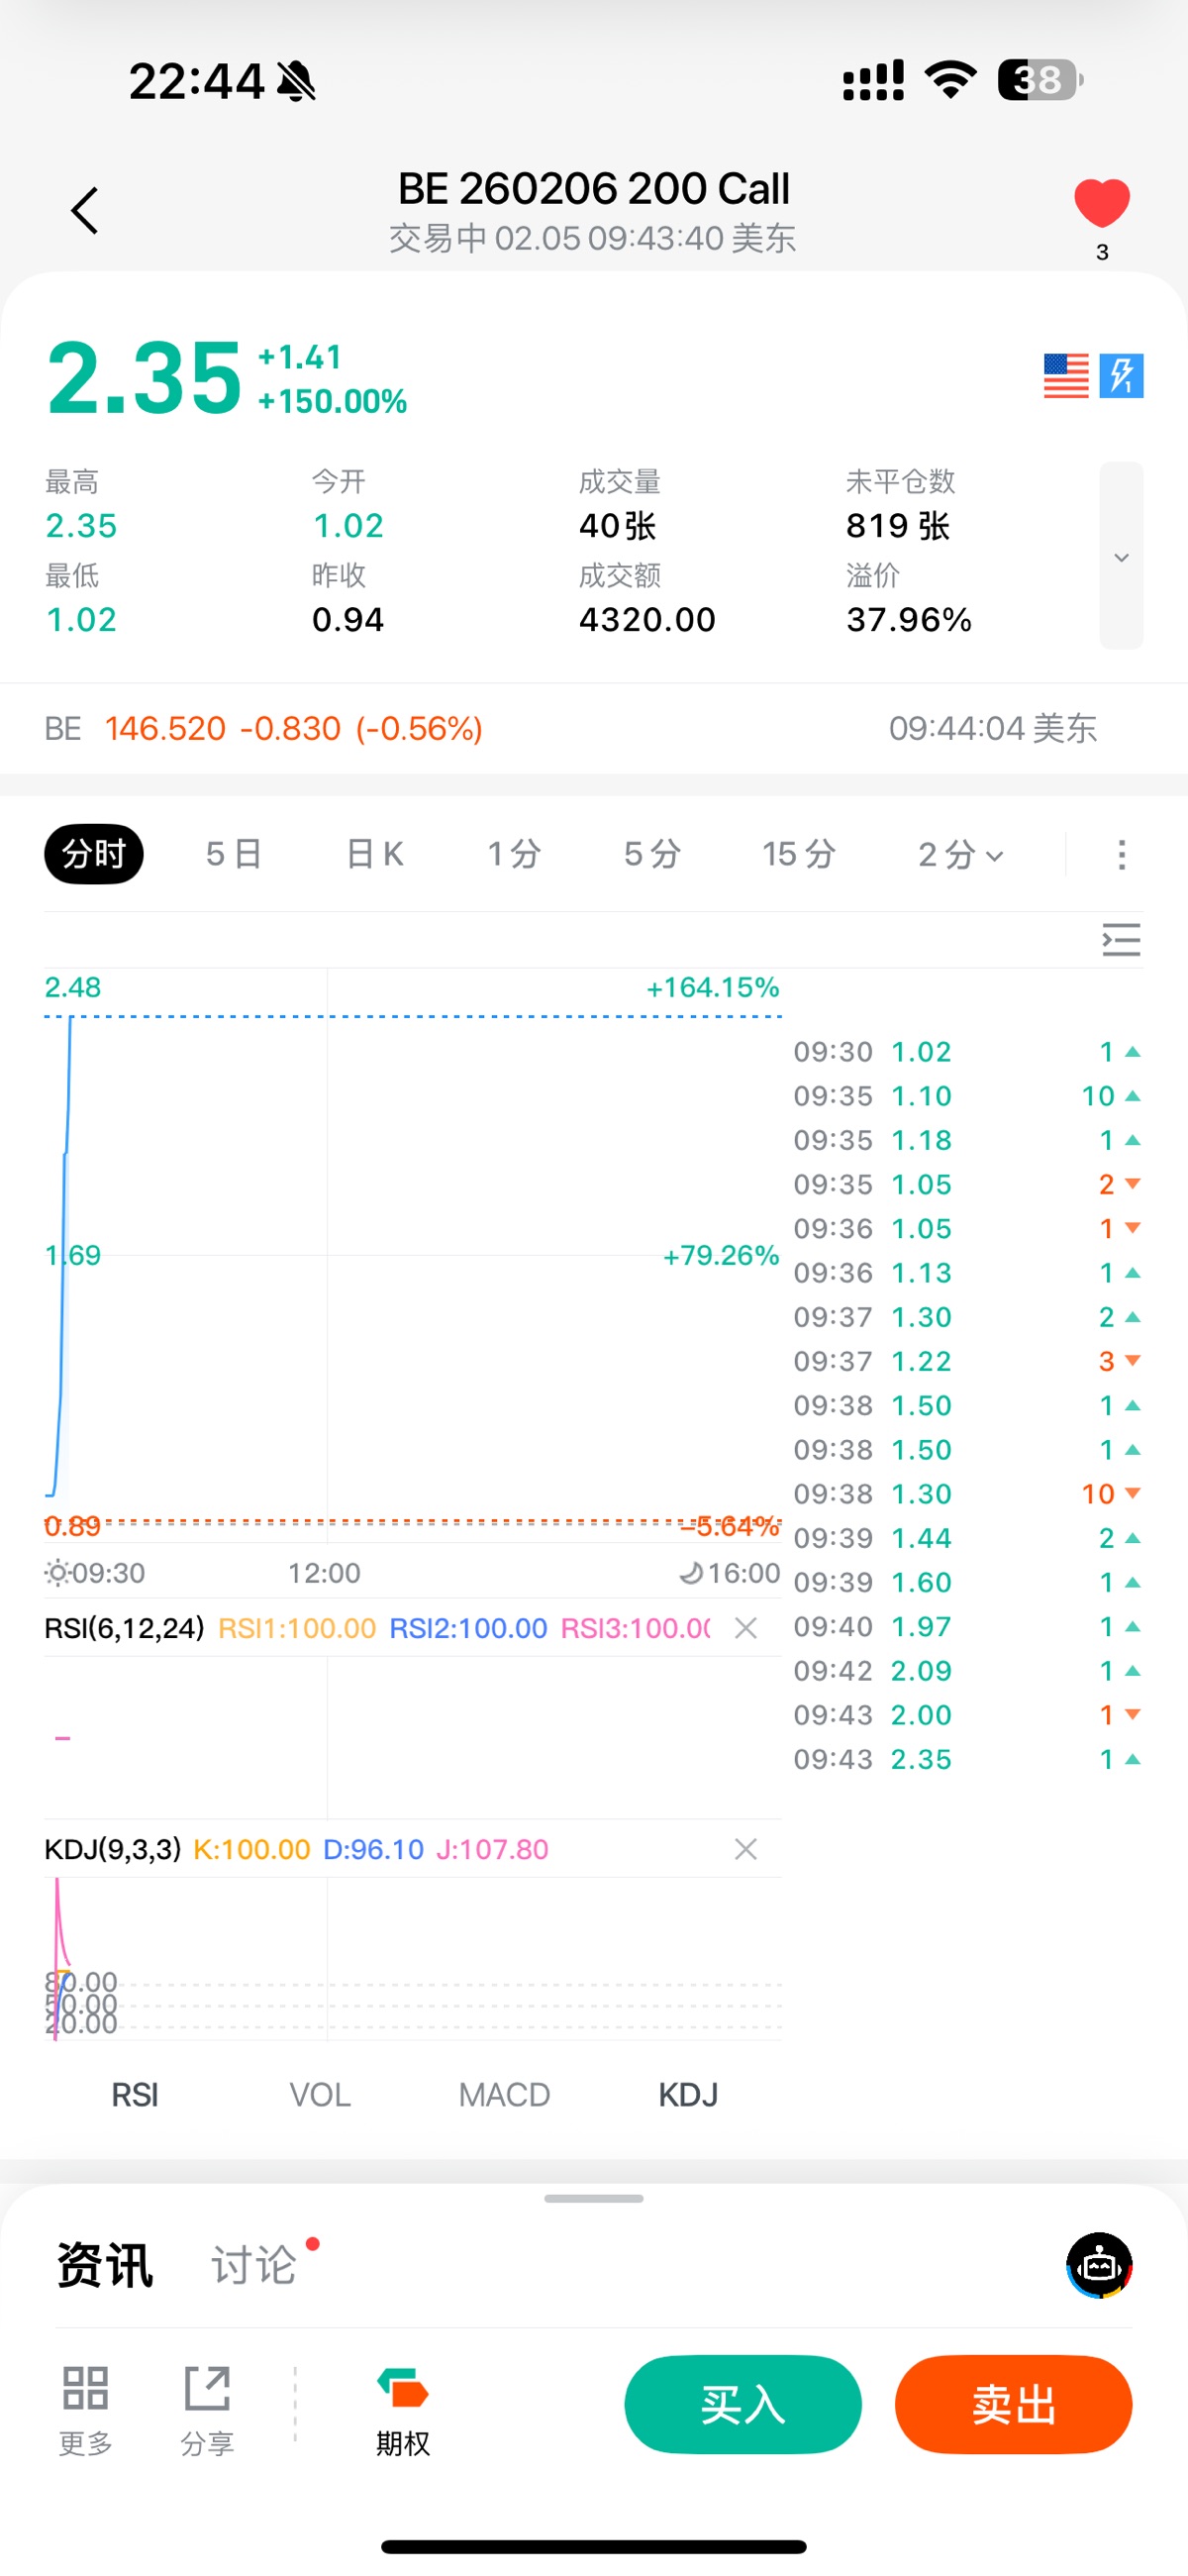This screenshot has height=2576, width=1188.
Task: Select the 分时 chart tab
Action: click(94, 855)
